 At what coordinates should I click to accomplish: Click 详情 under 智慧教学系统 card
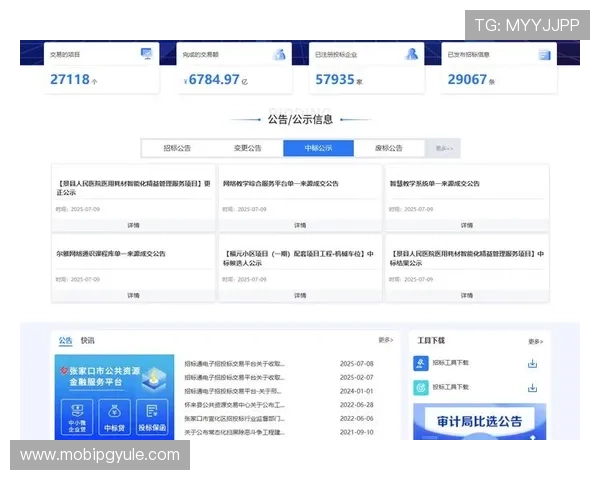(x=467, y=225)
